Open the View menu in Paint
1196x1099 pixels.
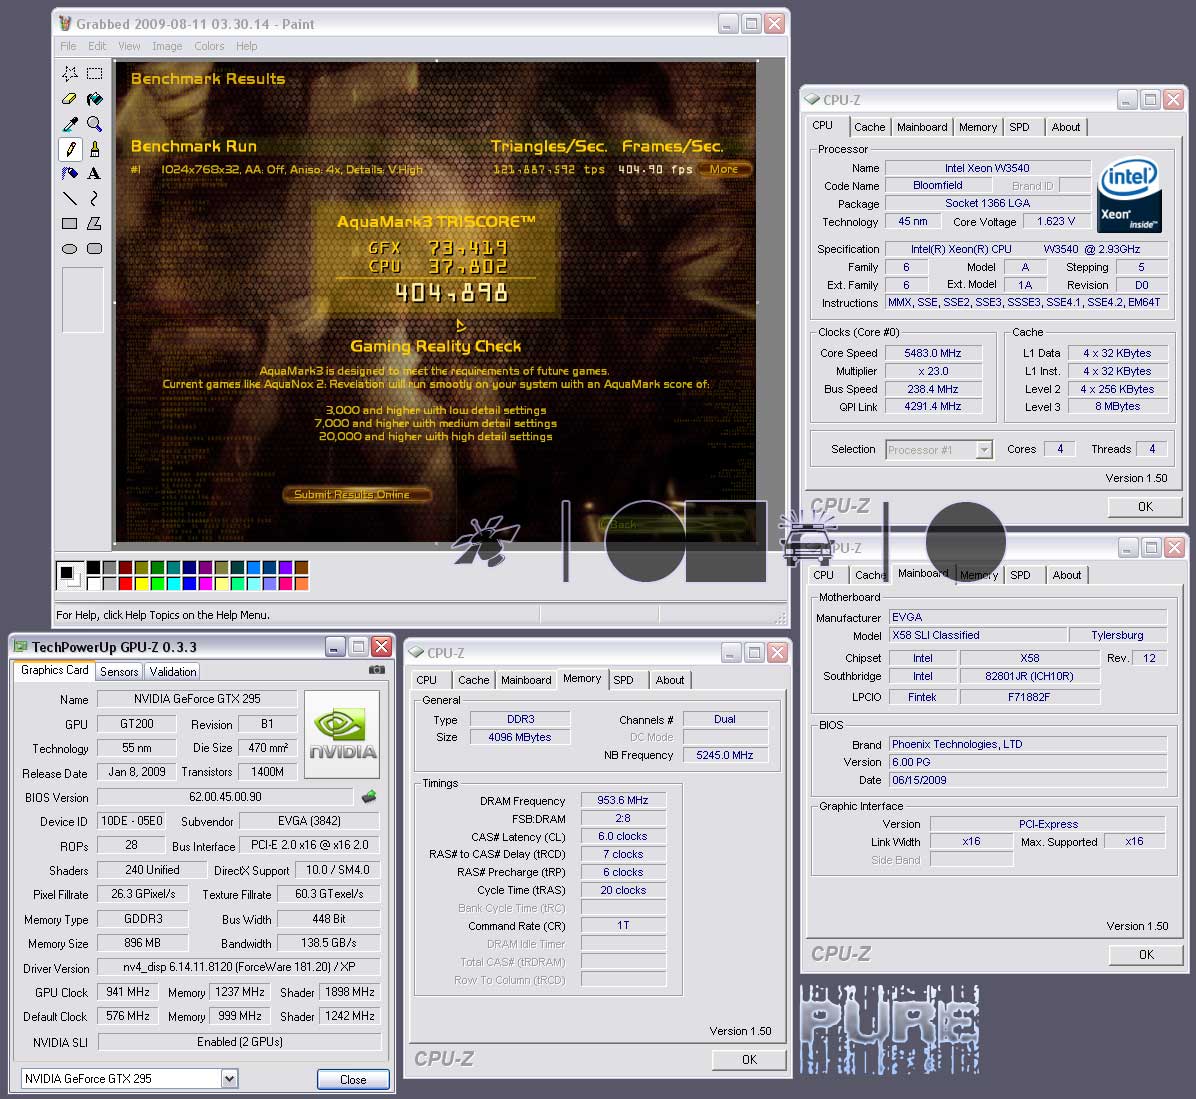tap(129, 46)
